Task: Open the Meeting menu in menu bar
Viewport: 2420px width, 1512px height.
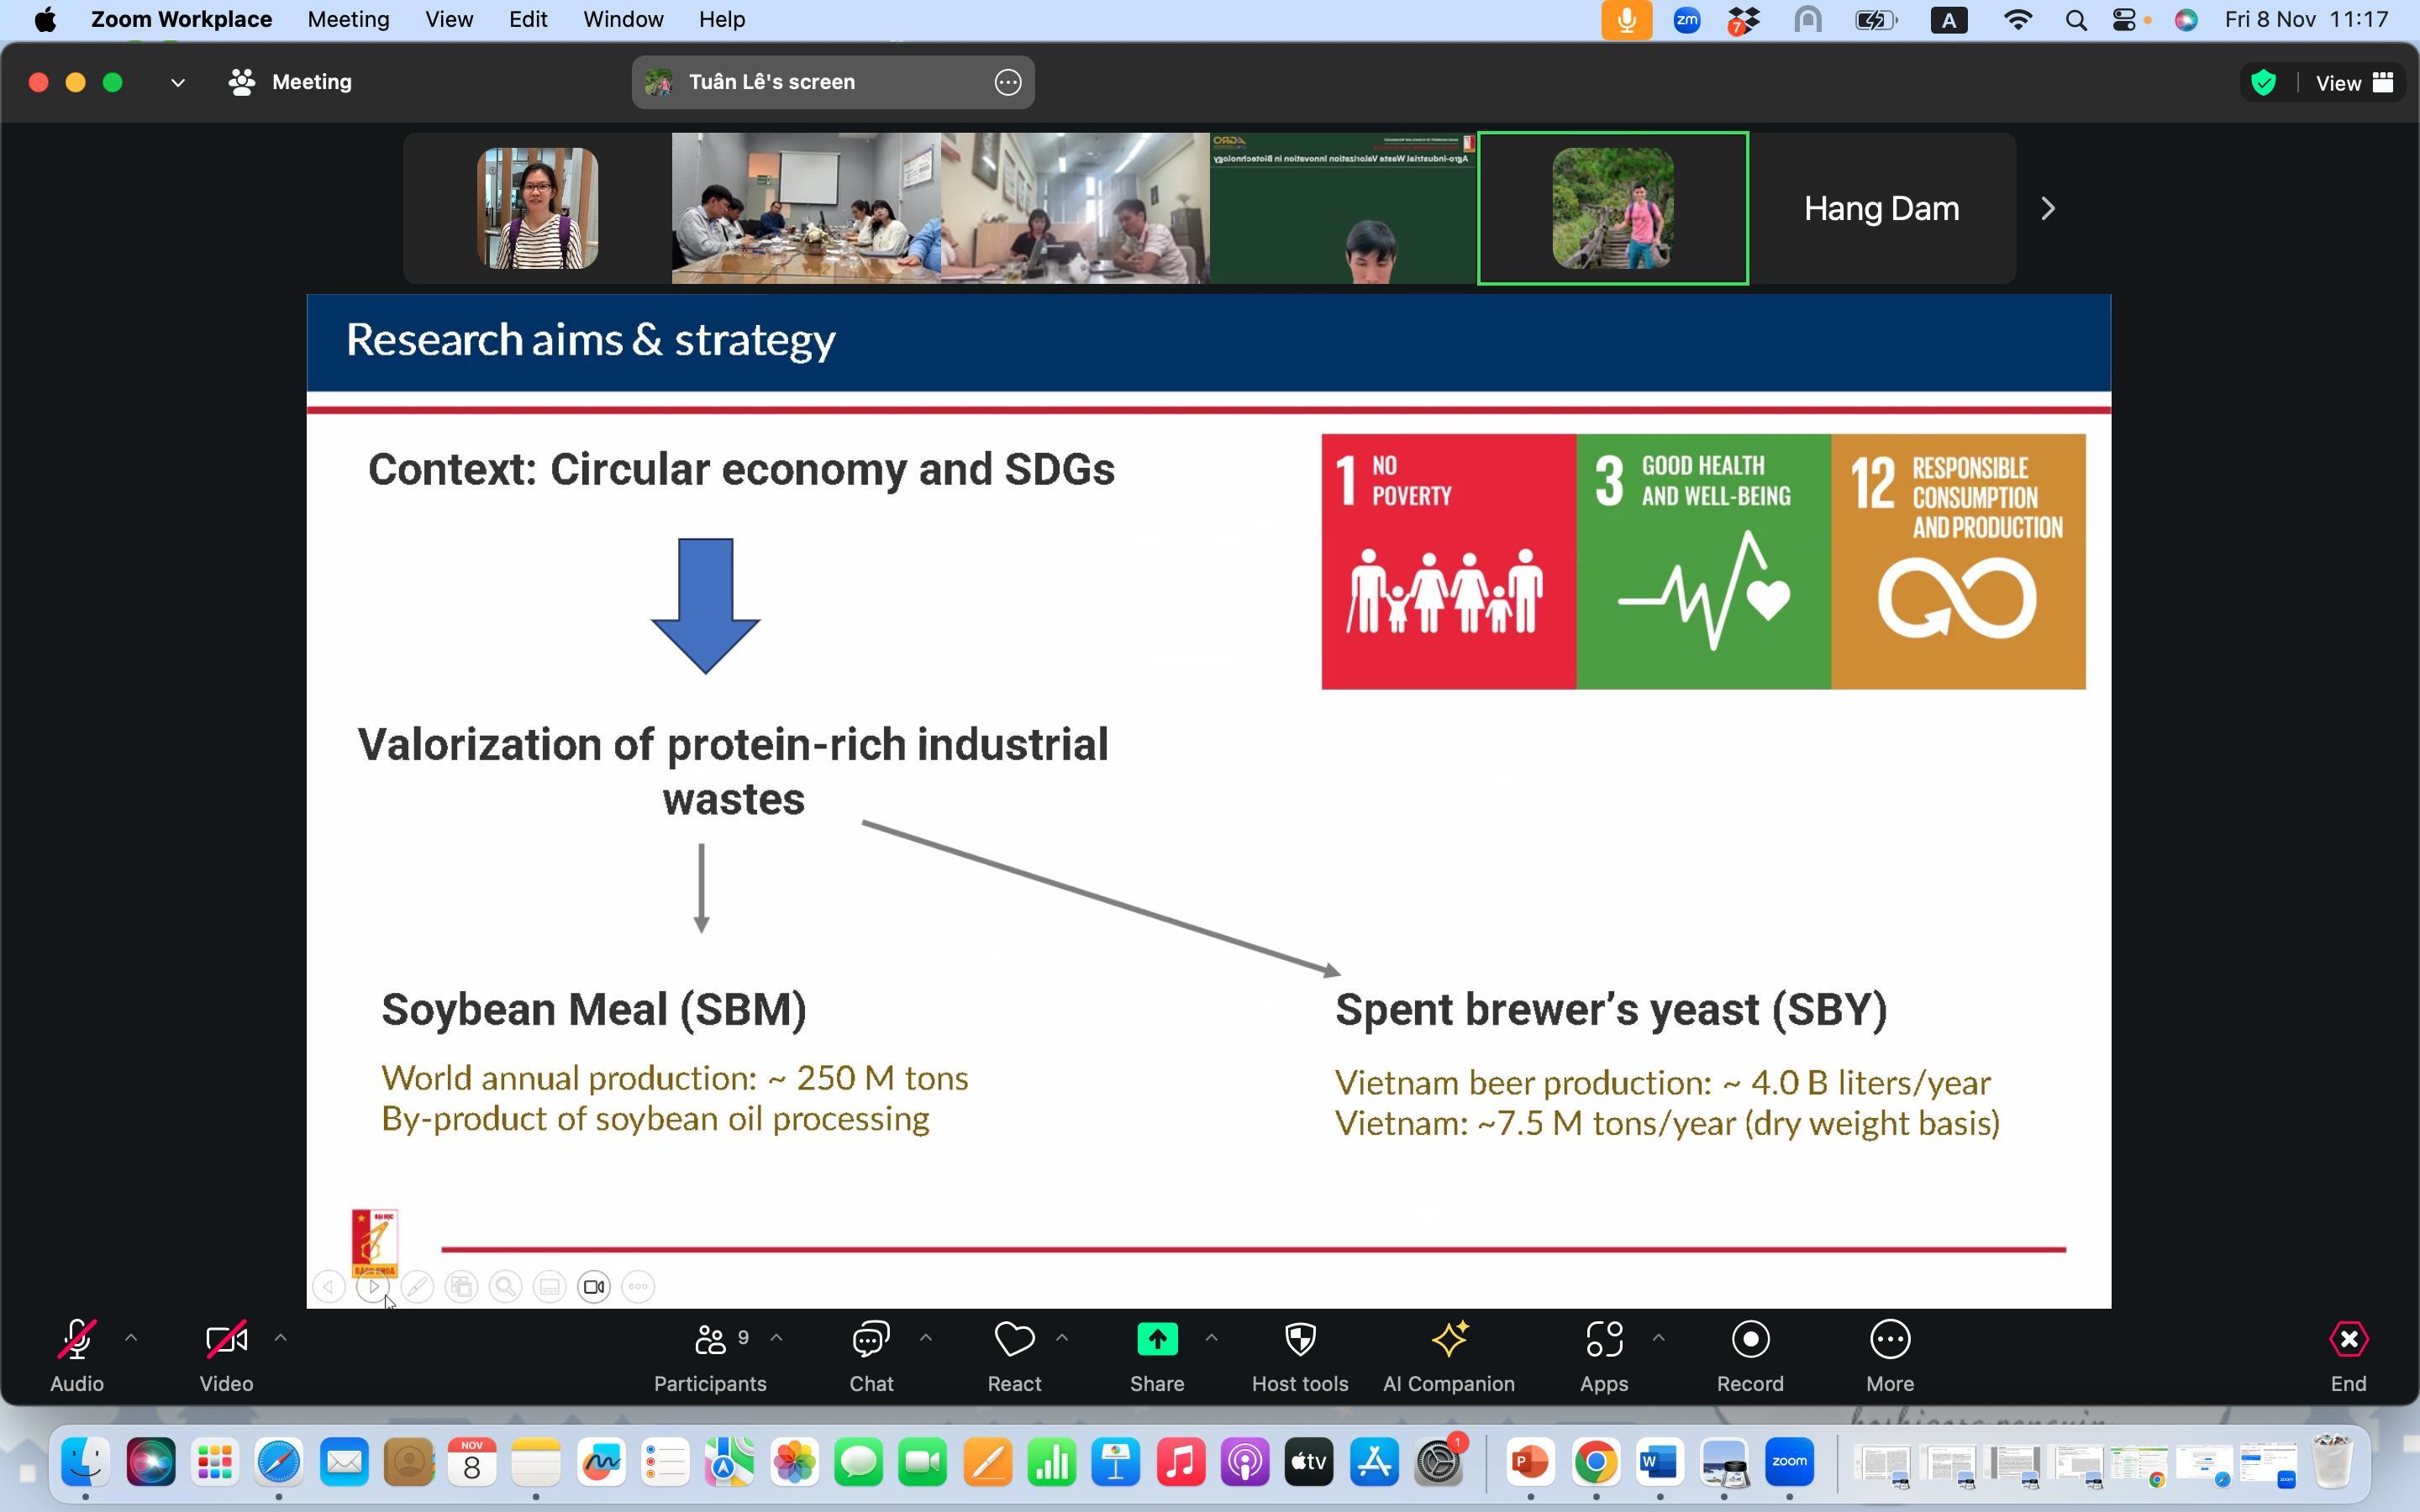Action: [348, 20]
